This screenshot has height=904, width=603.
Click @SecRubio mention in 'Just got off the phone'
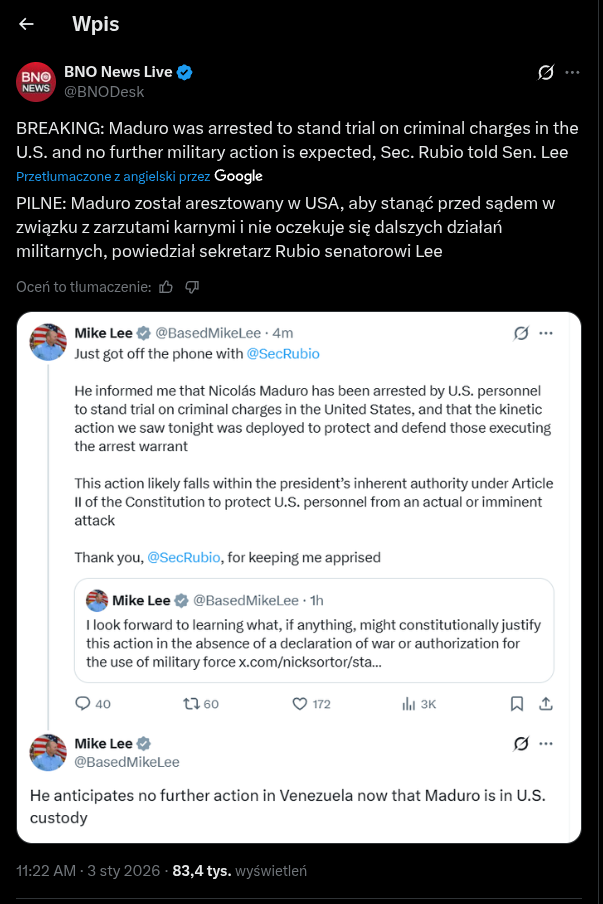point(283,353)
